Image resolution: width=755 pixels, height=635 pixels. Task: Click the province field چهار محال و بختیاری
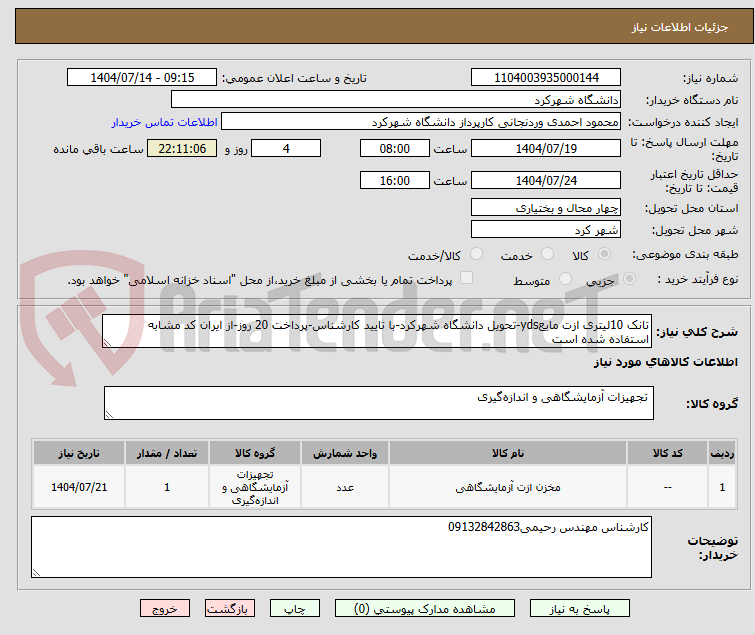pos(546,207)
